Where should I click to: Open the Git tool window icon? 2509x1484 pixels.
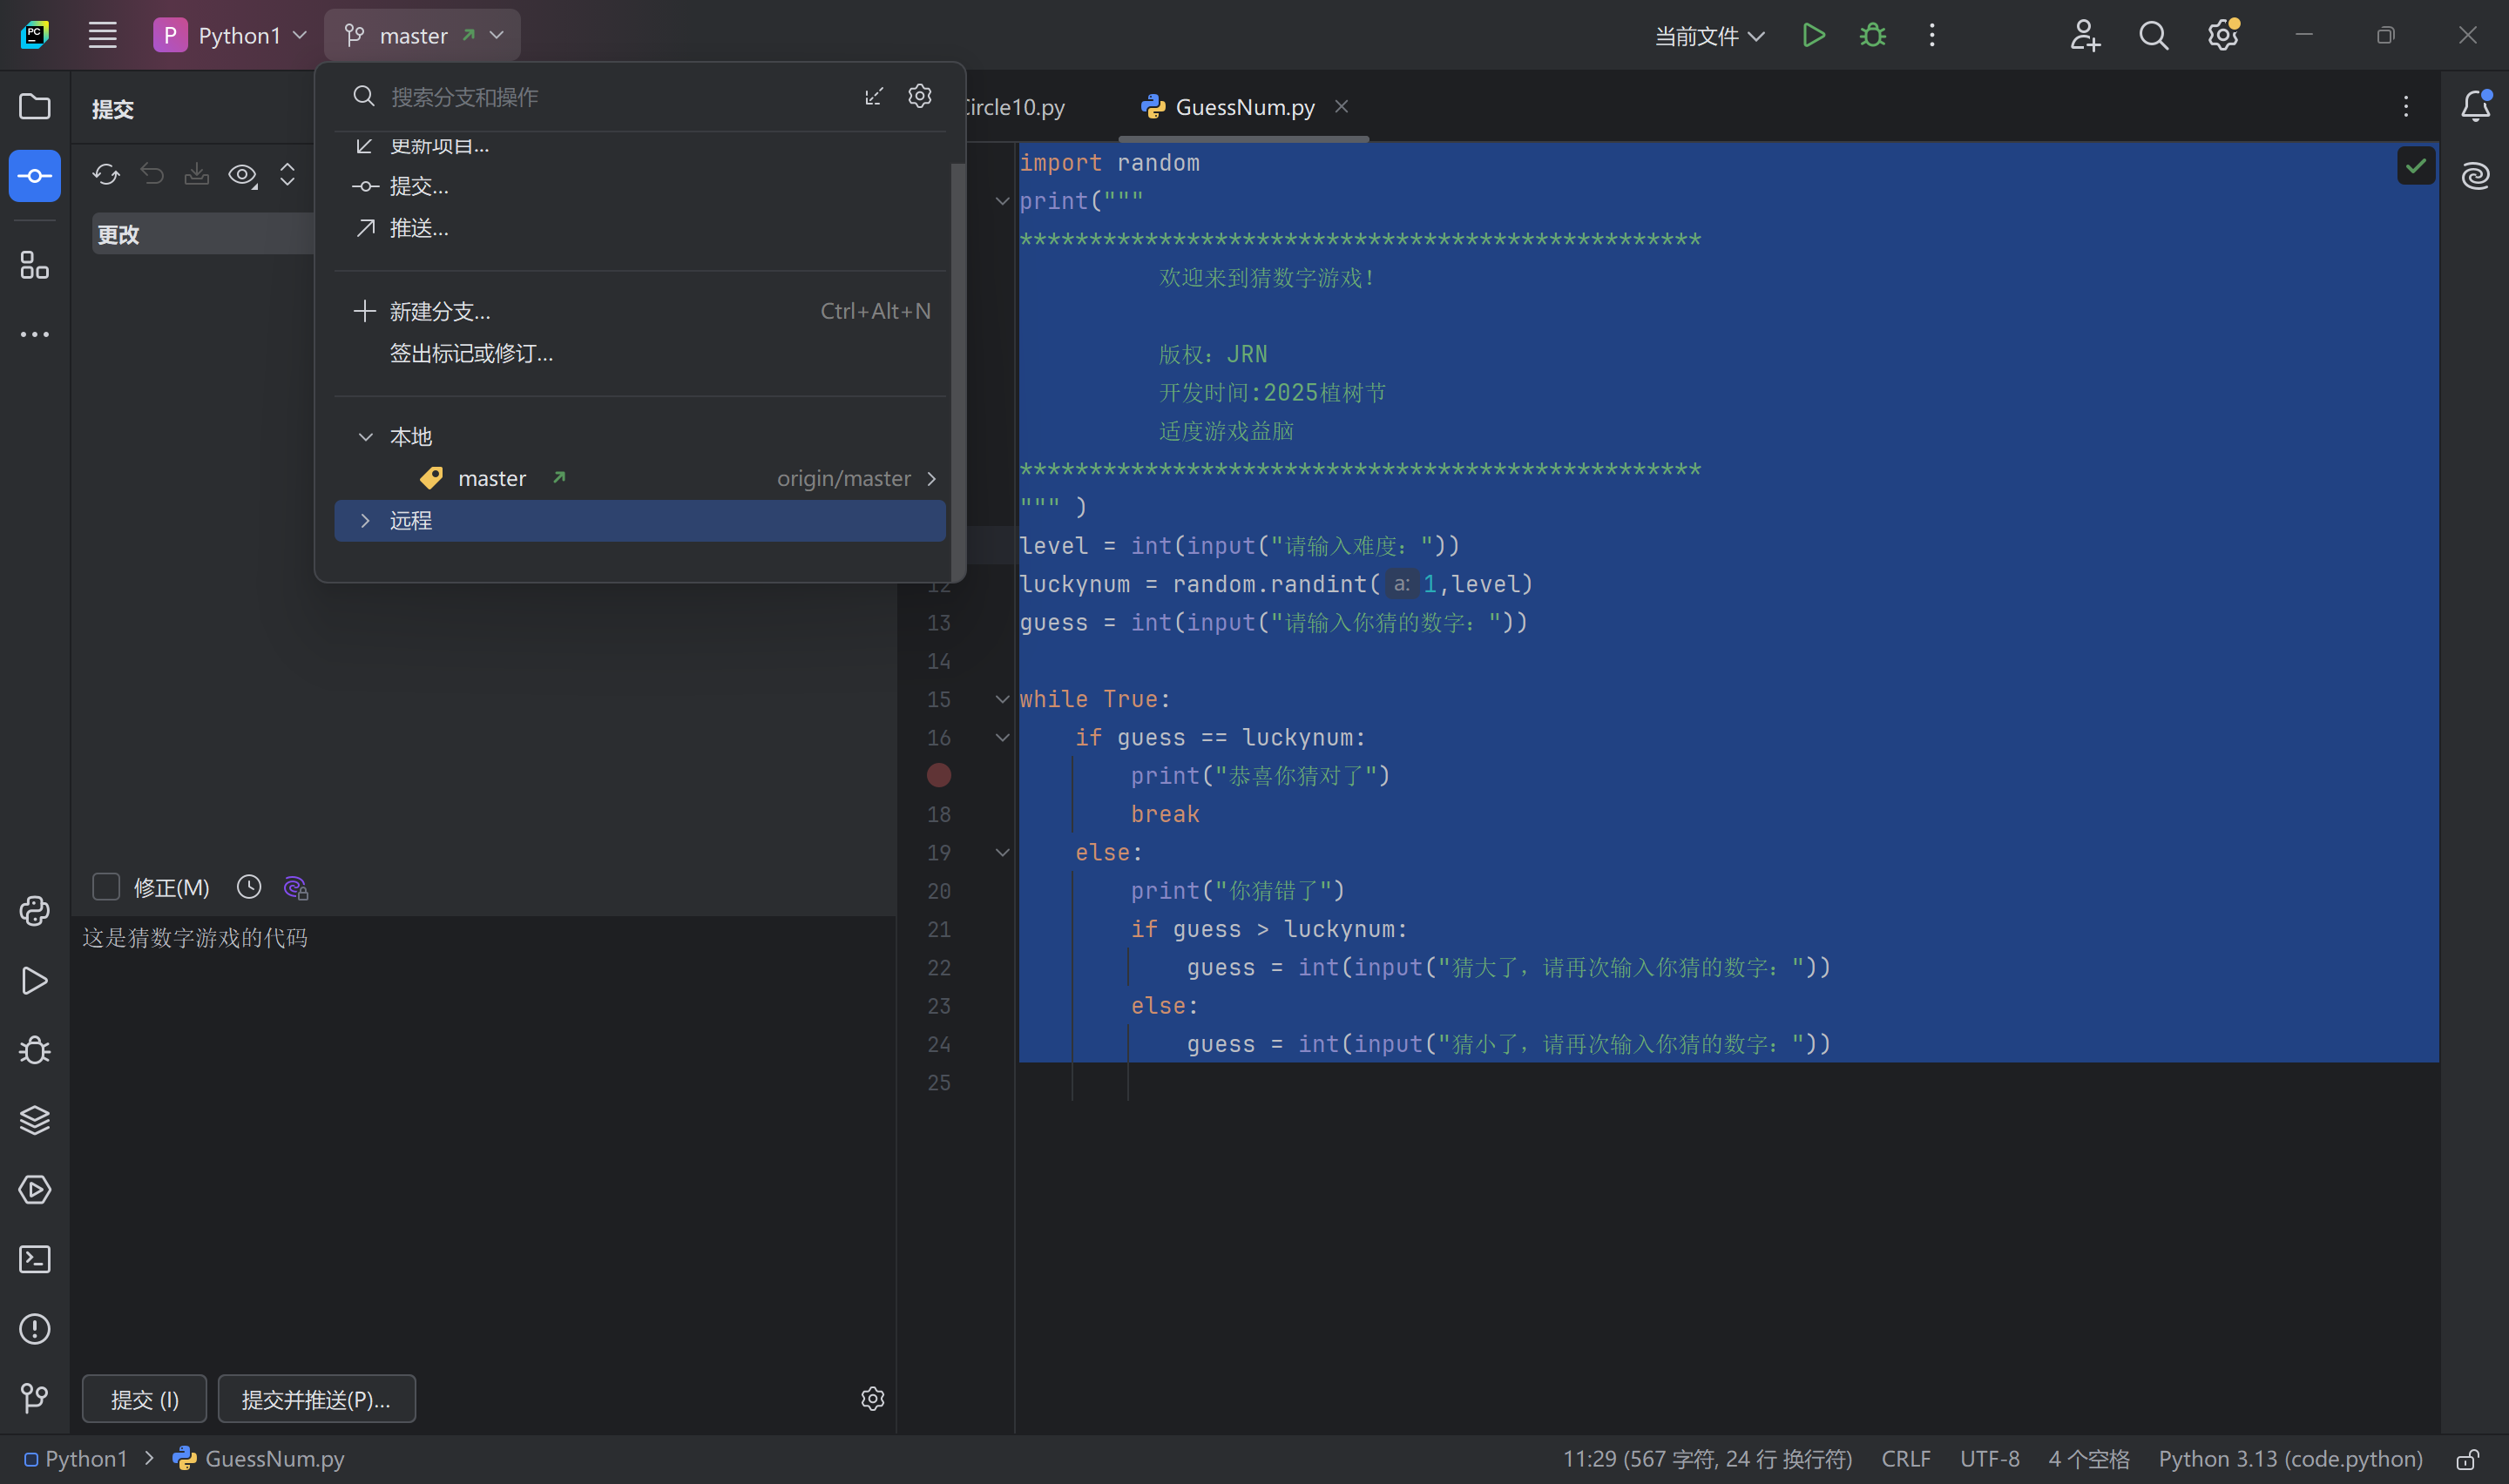pyautogui.click(x=34, y=1397)
